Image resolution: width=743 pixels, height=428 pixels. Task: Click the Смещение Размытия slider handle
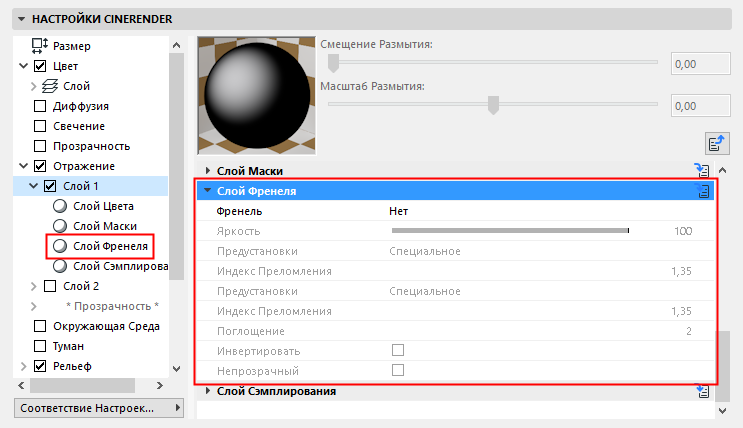[334, 63]
